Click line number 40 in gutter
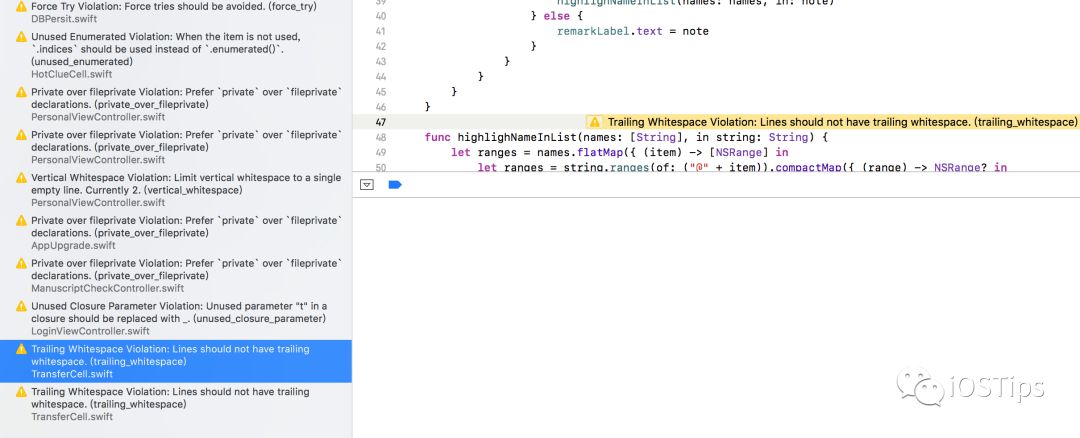 pos(380,17)
